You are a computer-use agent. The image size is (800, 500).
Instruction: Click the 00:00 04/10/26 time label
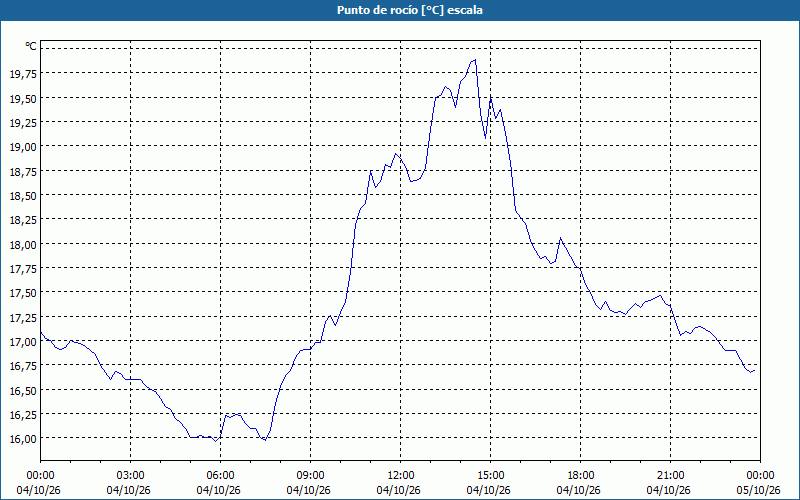click(38, 483)
